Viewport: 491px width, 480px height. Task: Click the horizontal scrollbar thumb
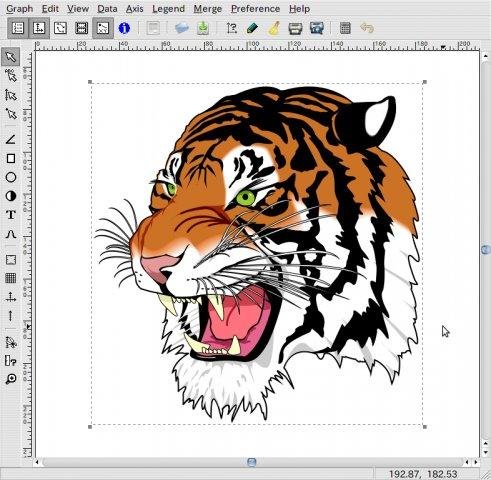[x=252, y=462]
